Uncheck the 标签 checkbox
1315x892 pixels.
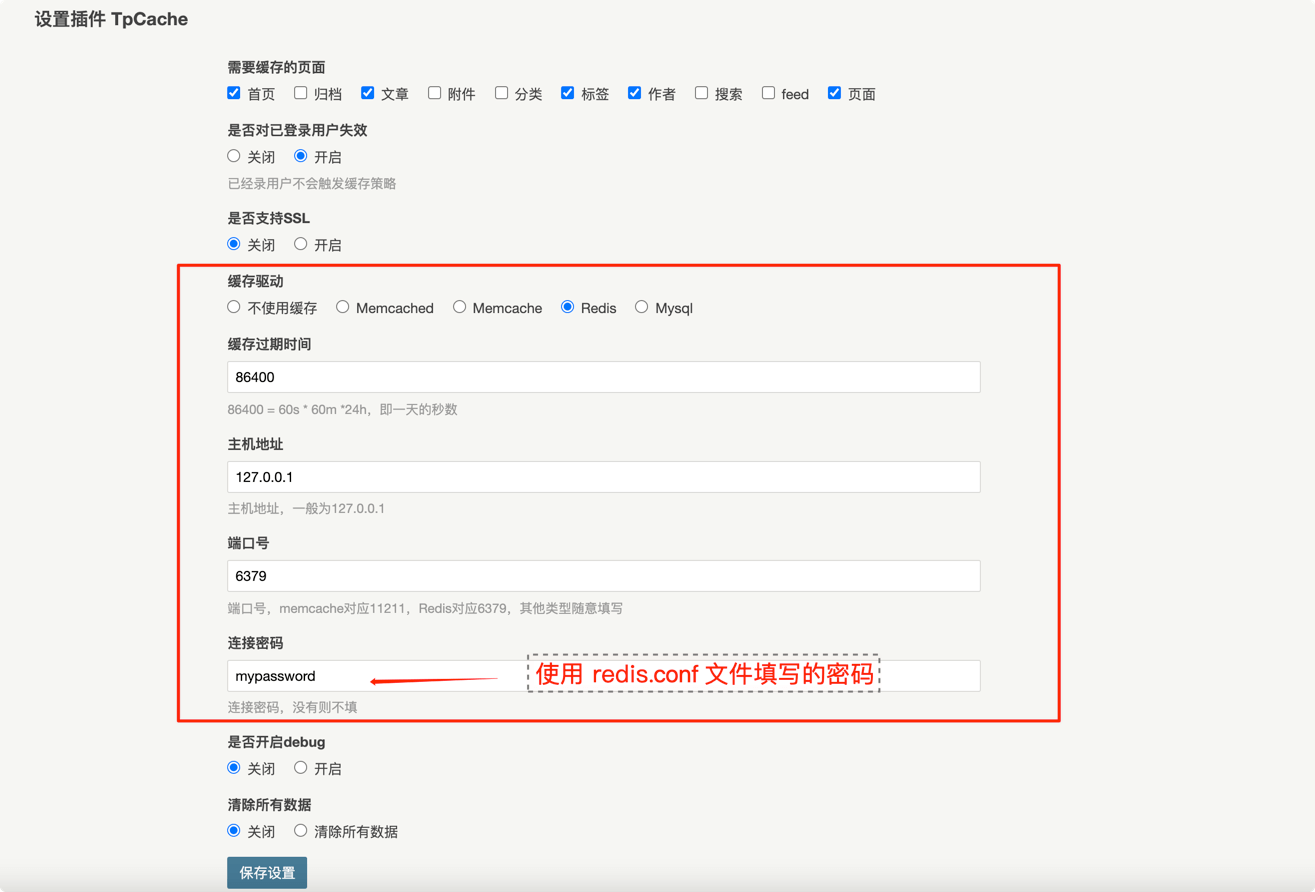(567, 93)
